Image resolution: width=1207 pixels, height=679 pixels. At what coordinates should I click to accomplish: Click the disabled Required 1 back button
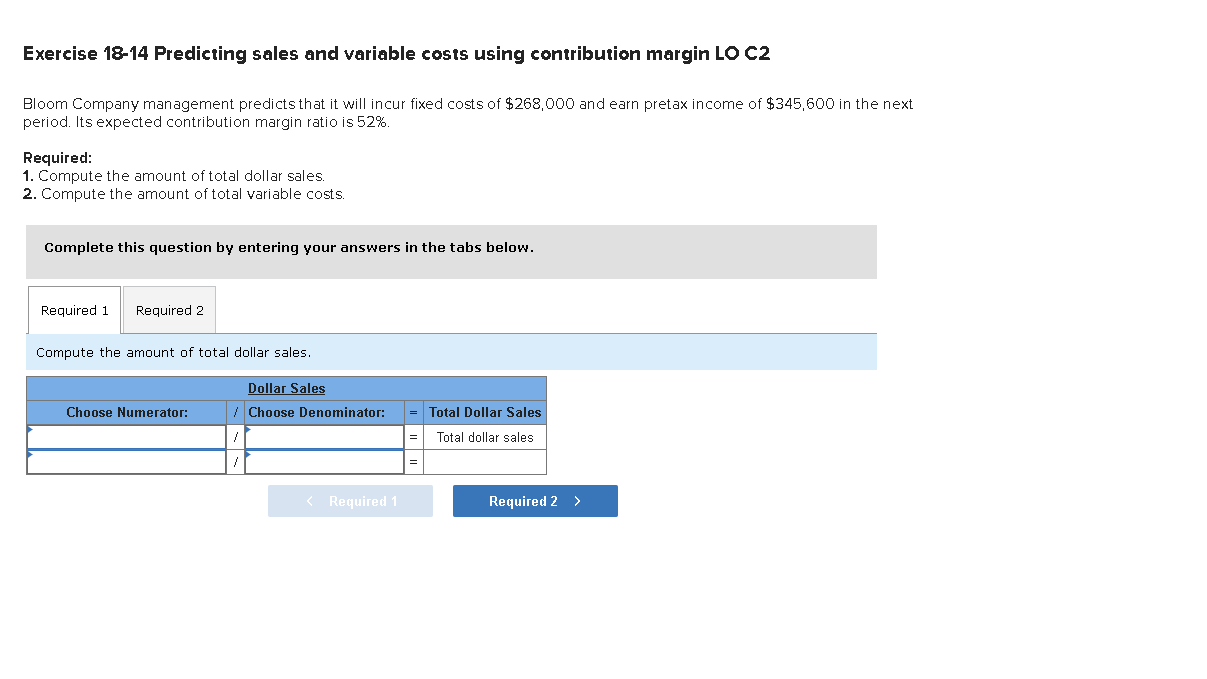coord(350,500)
